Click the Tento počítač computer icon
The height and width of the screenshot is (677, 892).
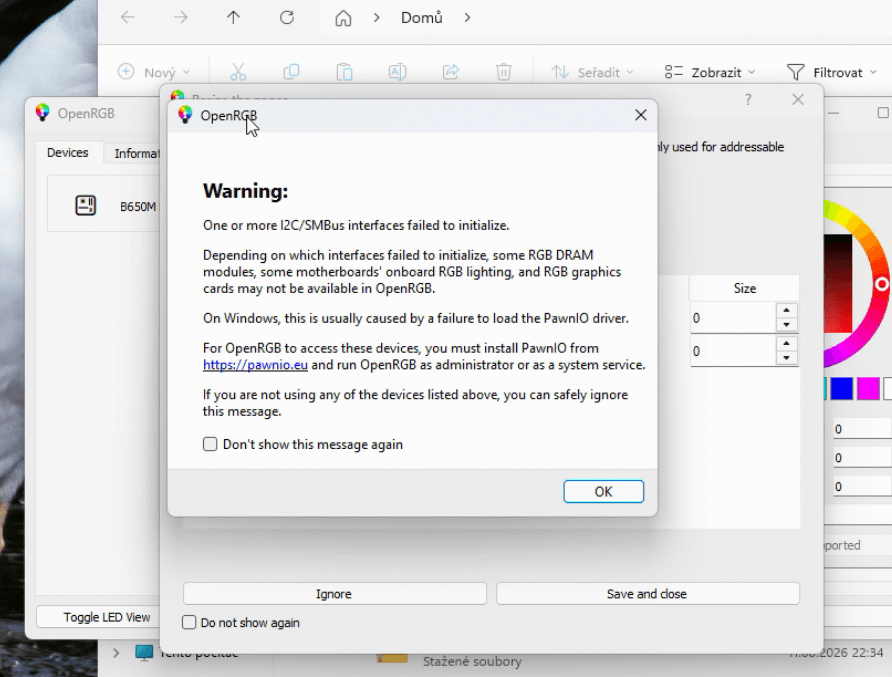[x=144, y=653]
